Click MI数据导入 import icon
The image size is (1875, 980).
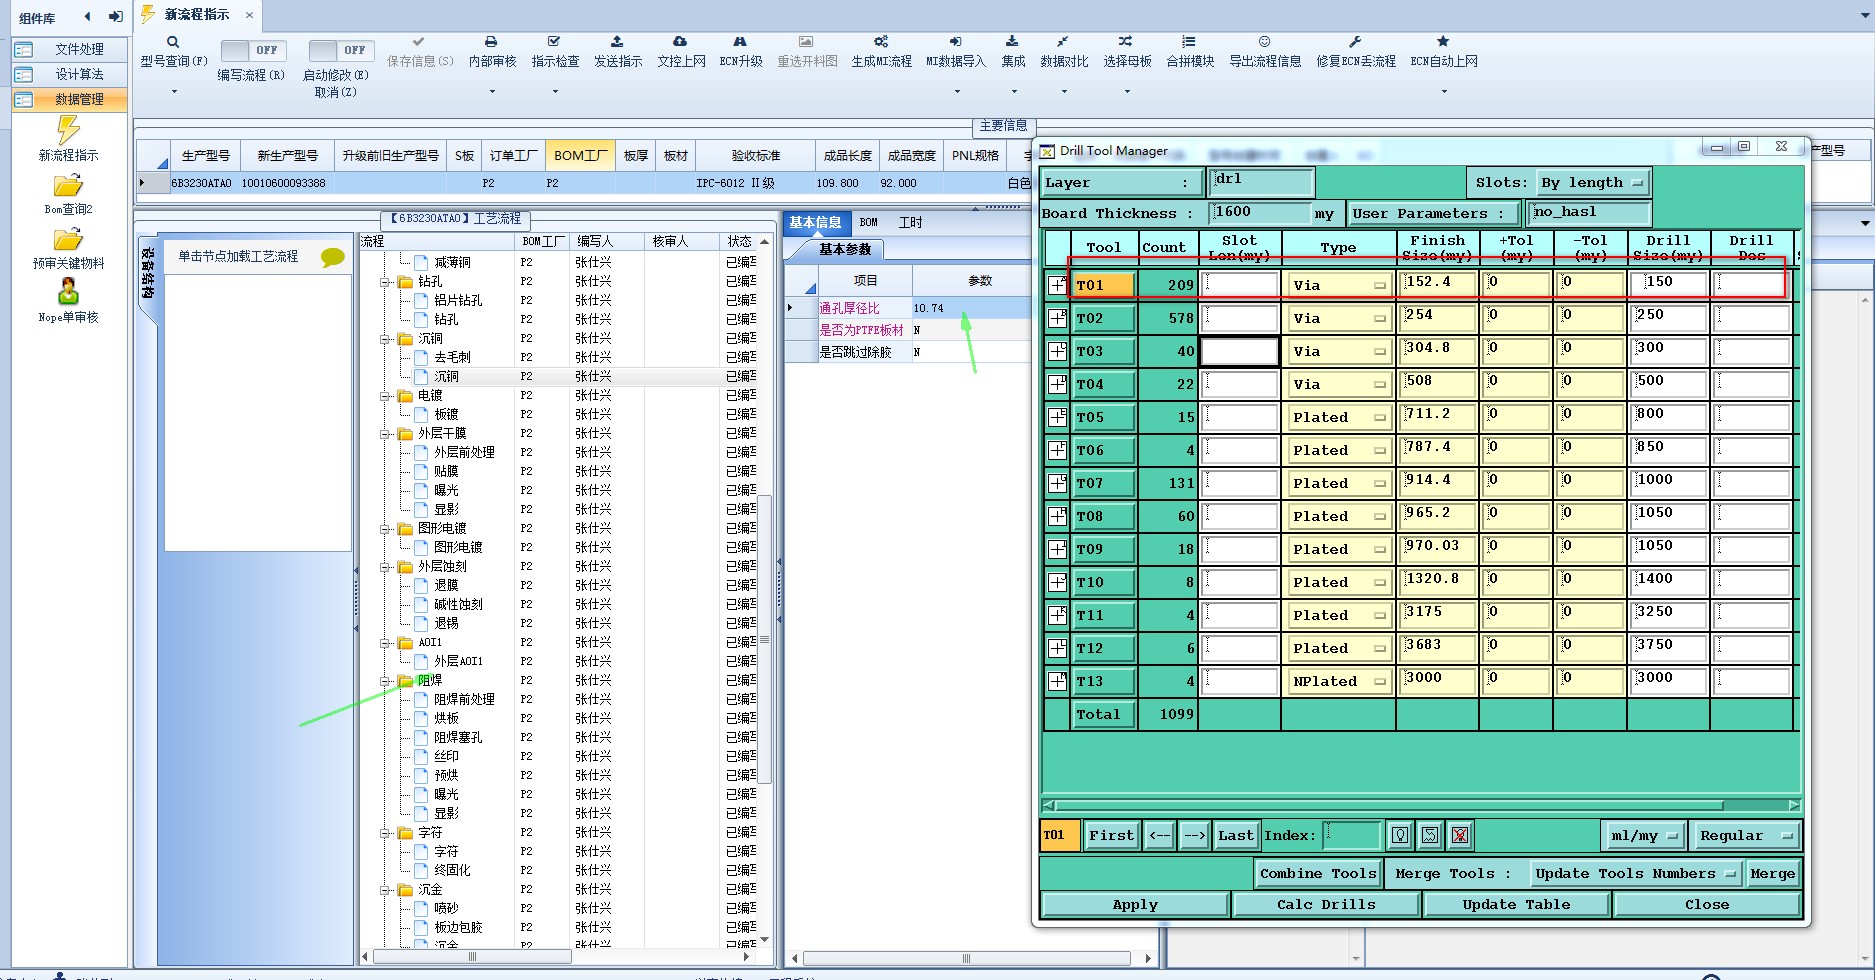point(955,42)
